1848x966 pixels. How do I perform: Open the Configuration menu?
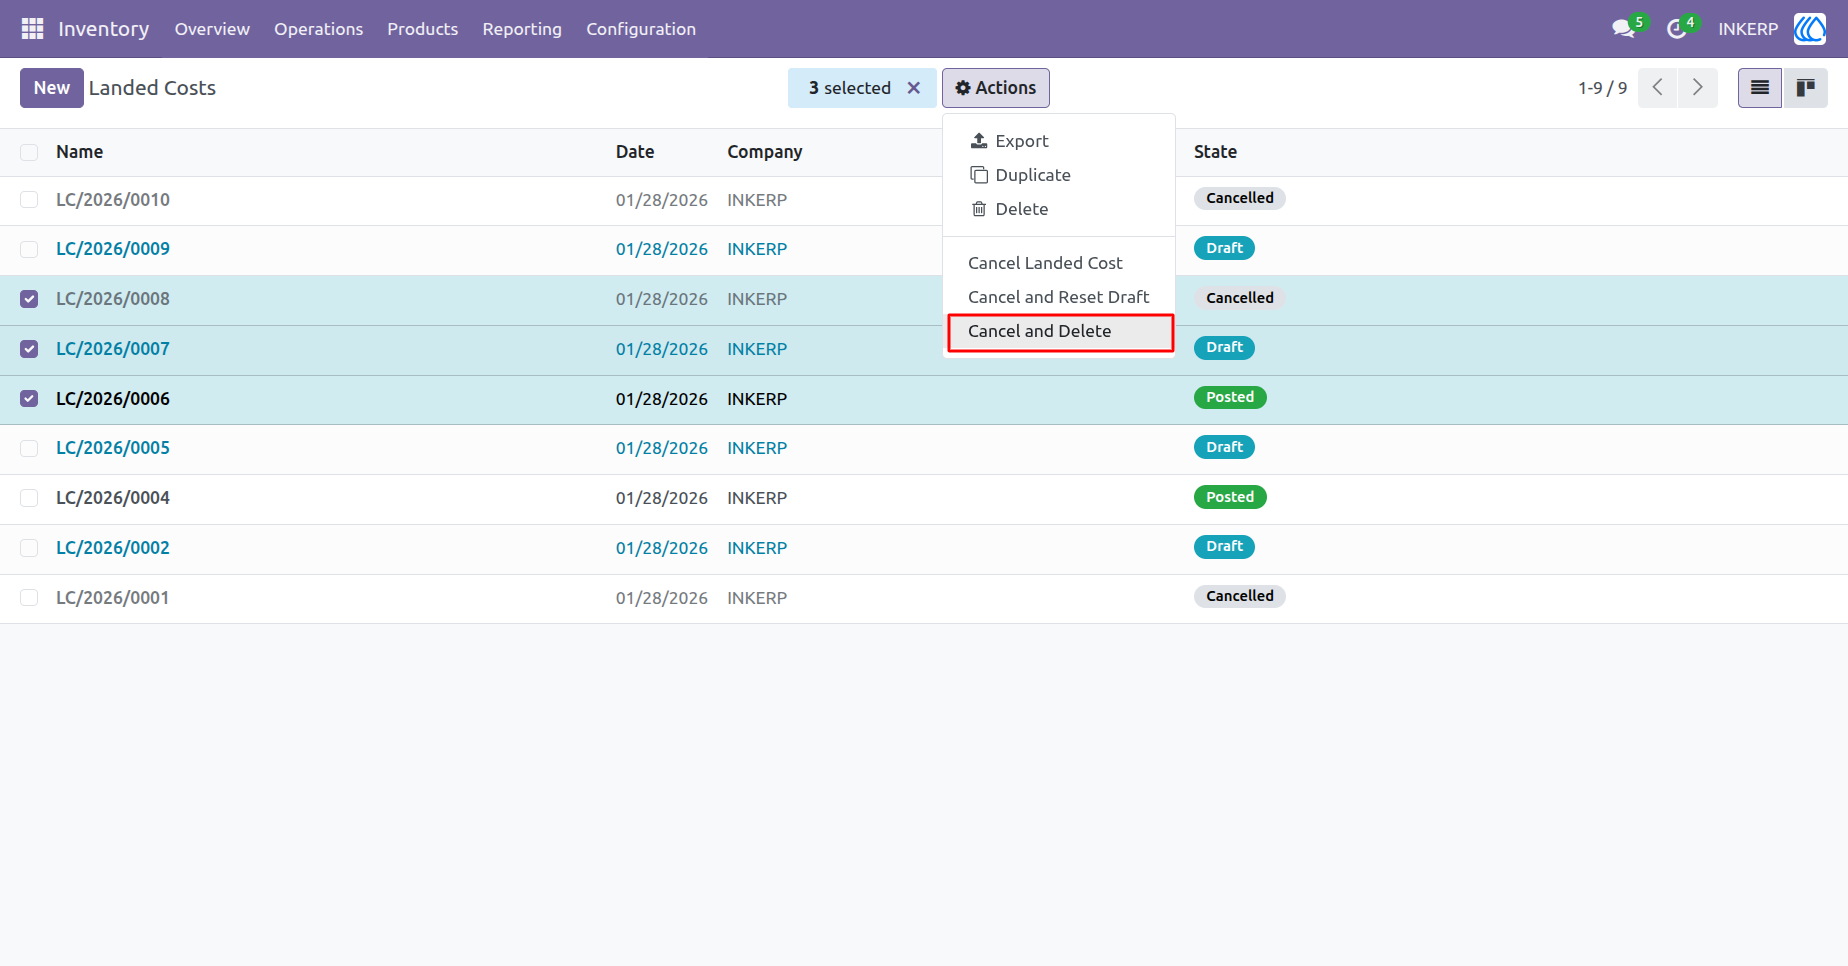pyautogui.click(x=641, y=29)
